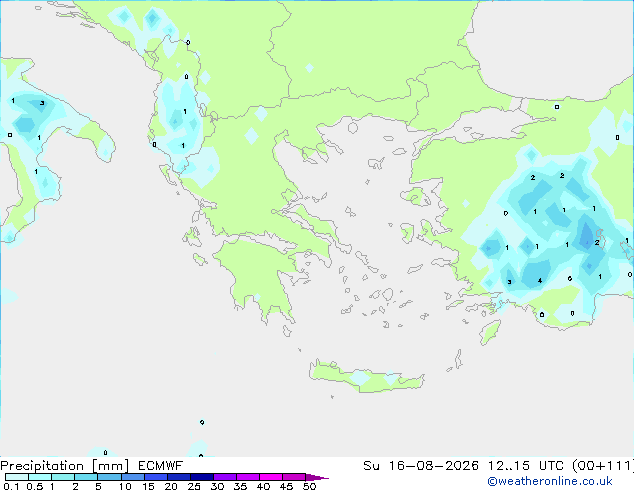
Task: Click the Crete island outline on the map
Action: pyautogui.click(x=367, y=376)
